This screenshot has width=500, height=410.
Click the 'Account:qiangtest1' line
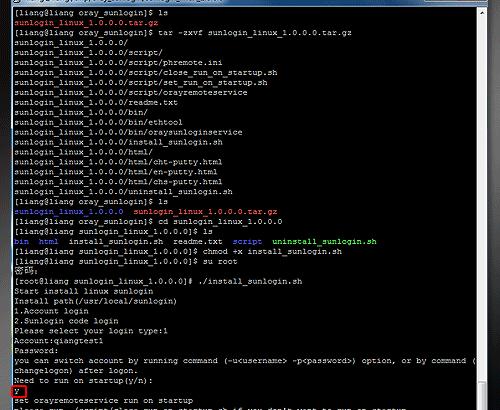tap(59, 341)
